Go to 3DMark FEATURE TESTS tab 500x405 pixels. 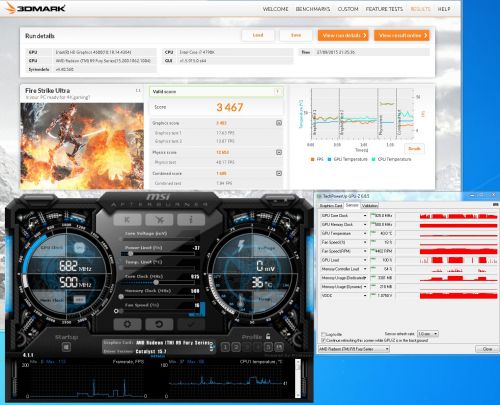pos(384,9)
